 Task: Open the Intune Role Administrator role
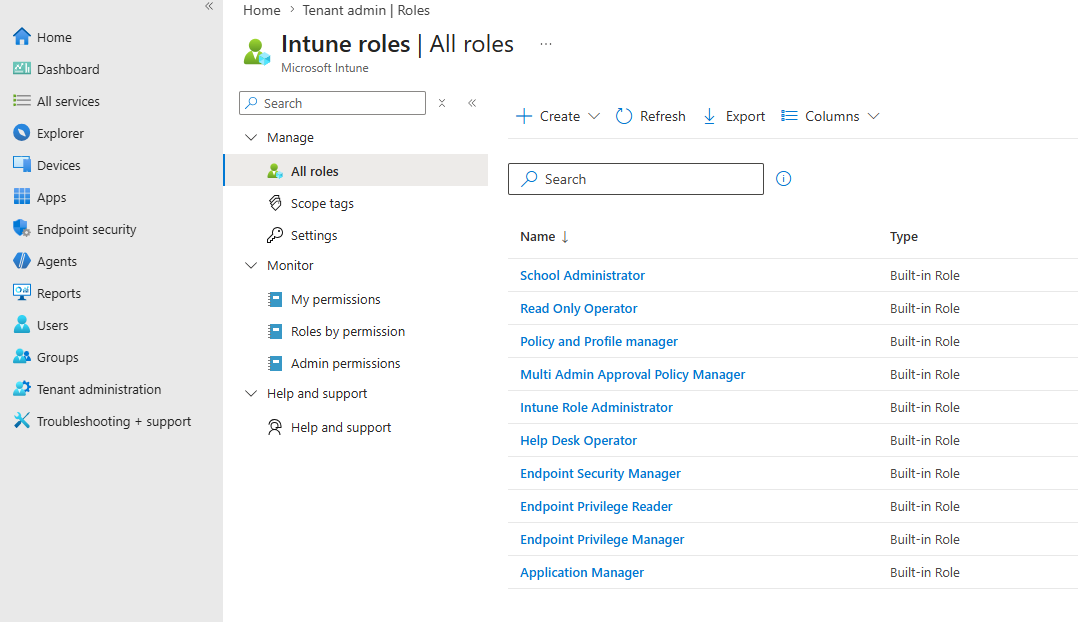click(596, 407)
